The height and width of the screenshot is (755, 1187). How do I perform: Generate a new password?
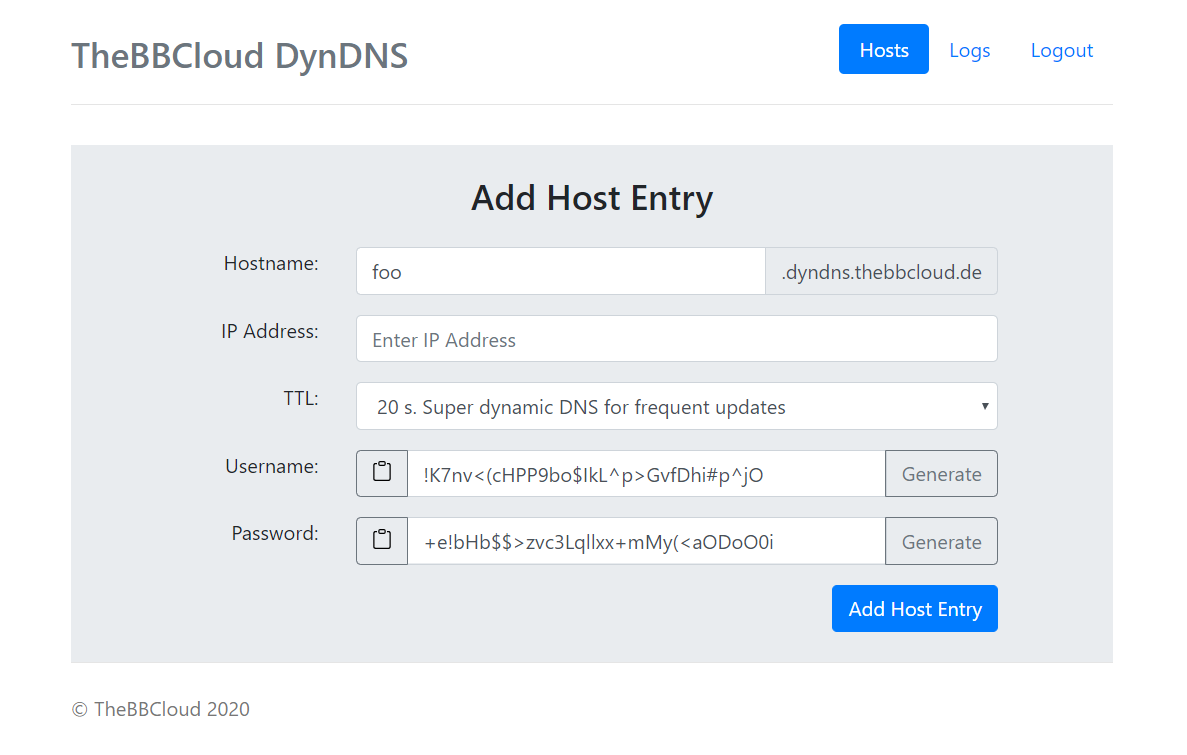tap(941, 541)
